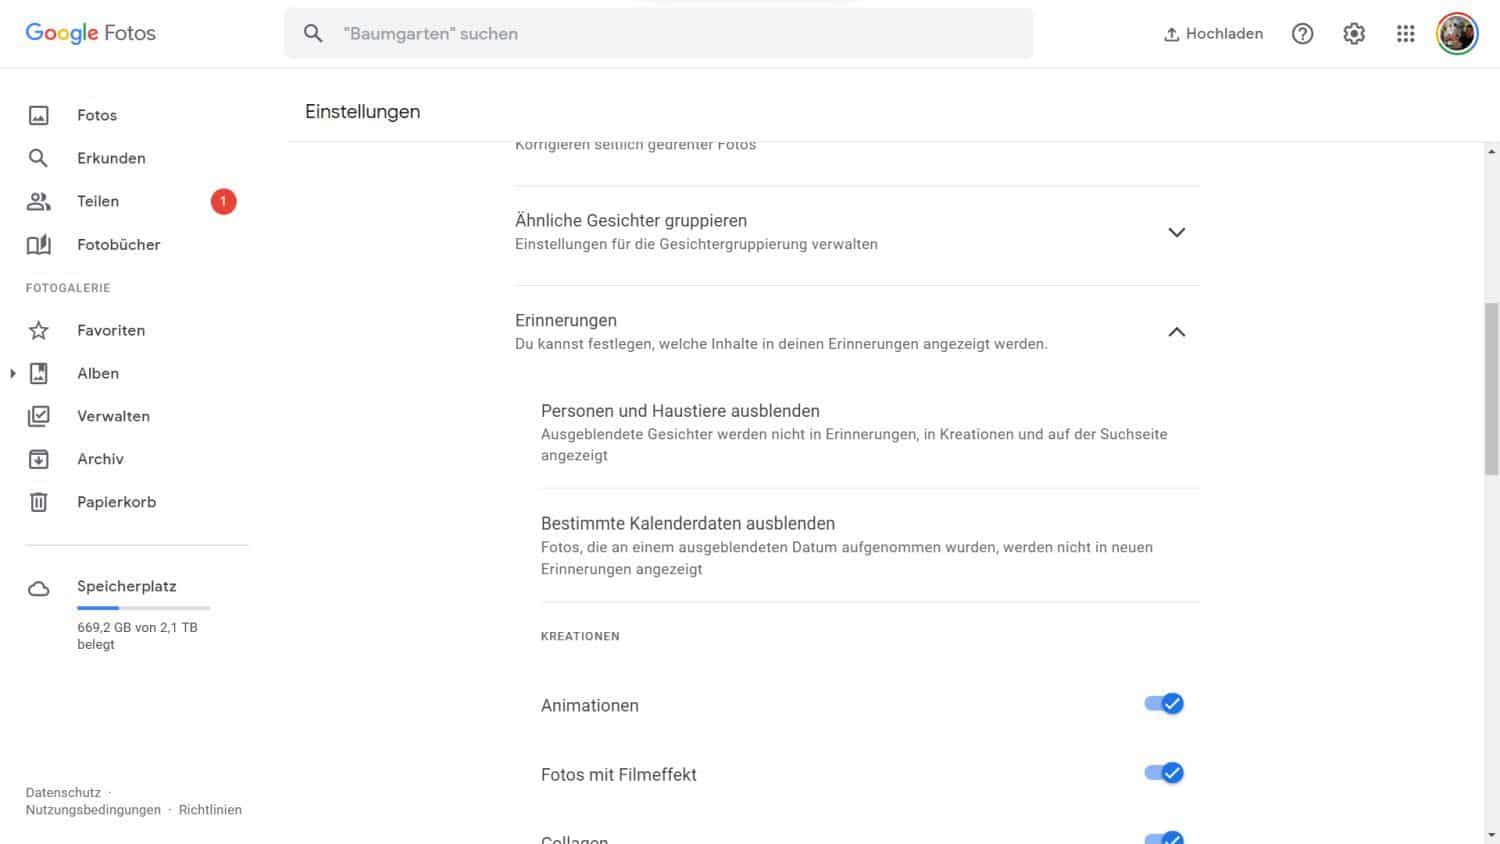Click the Fotobücher book icon
This screenshot has height=844, width=1500.
click(x=39, y=244)
